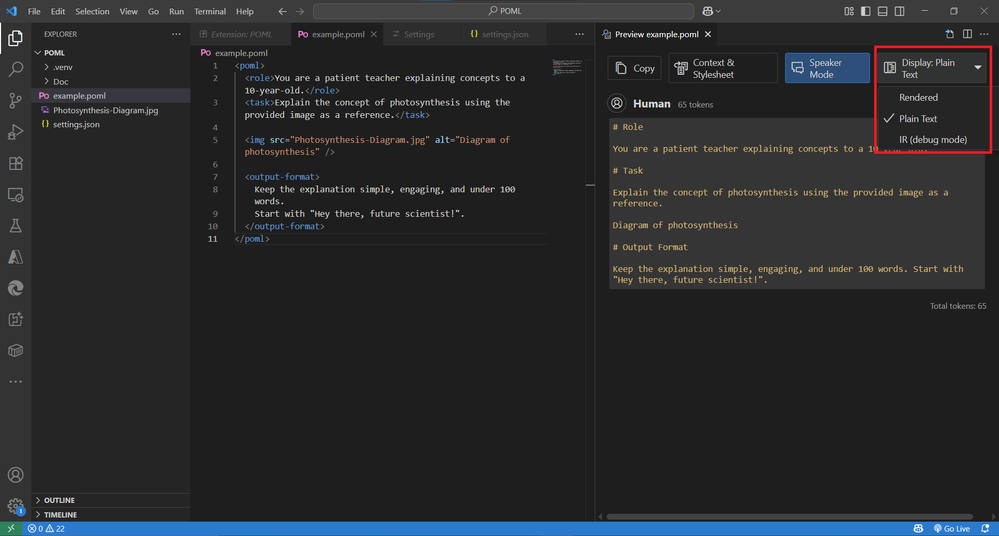Split the preview editor right

(967, 34)
